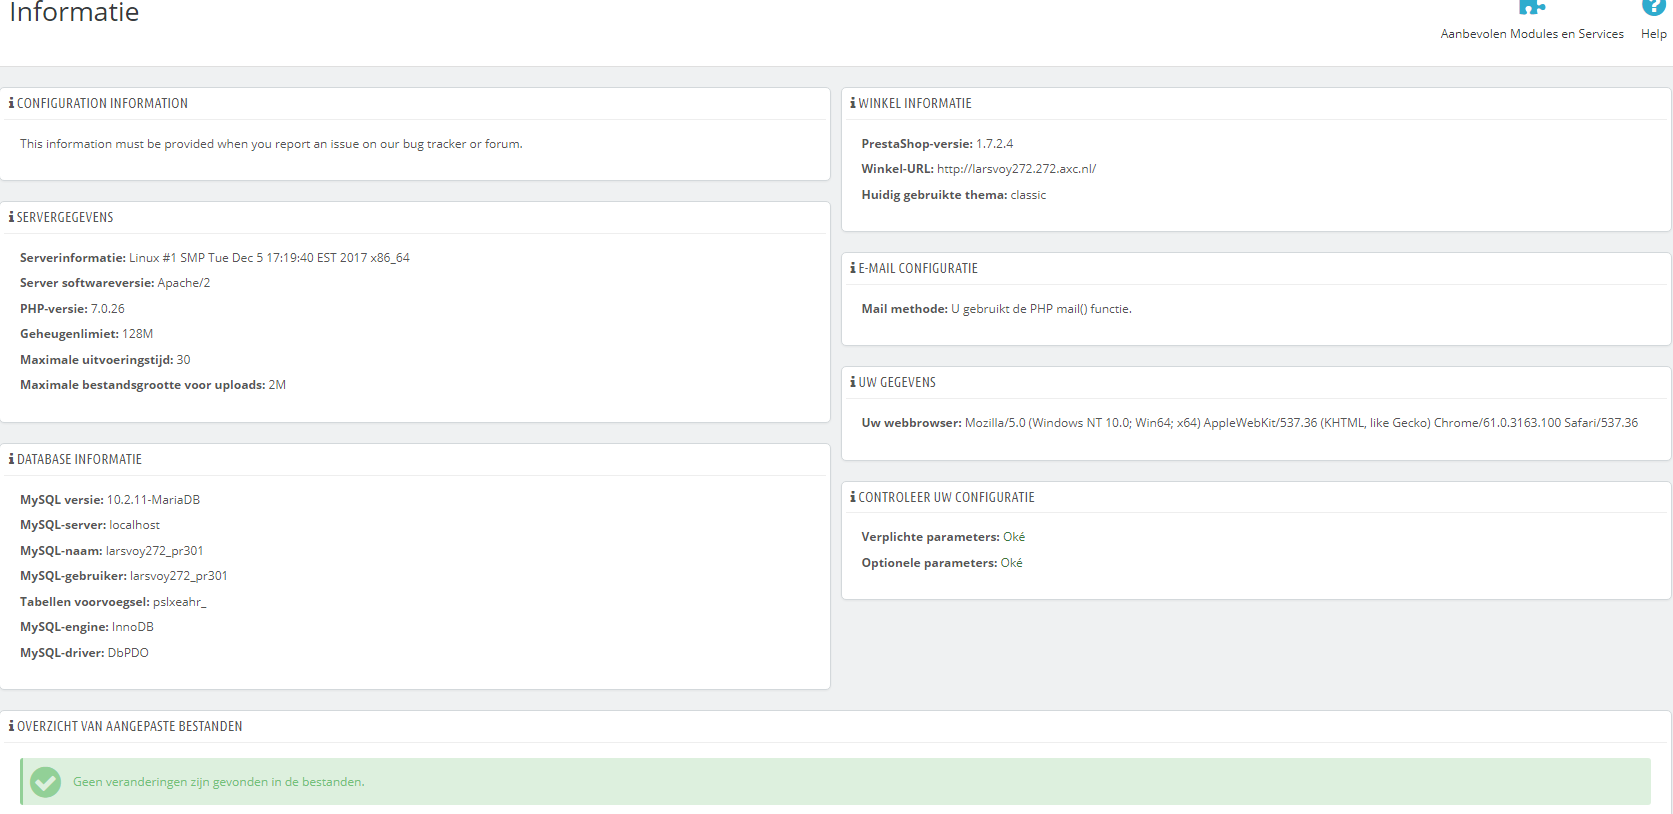The image size is (1673, 814).
Task: Click the green checkmark success icon
Action: pyautogui.click(x=45, y=782)
